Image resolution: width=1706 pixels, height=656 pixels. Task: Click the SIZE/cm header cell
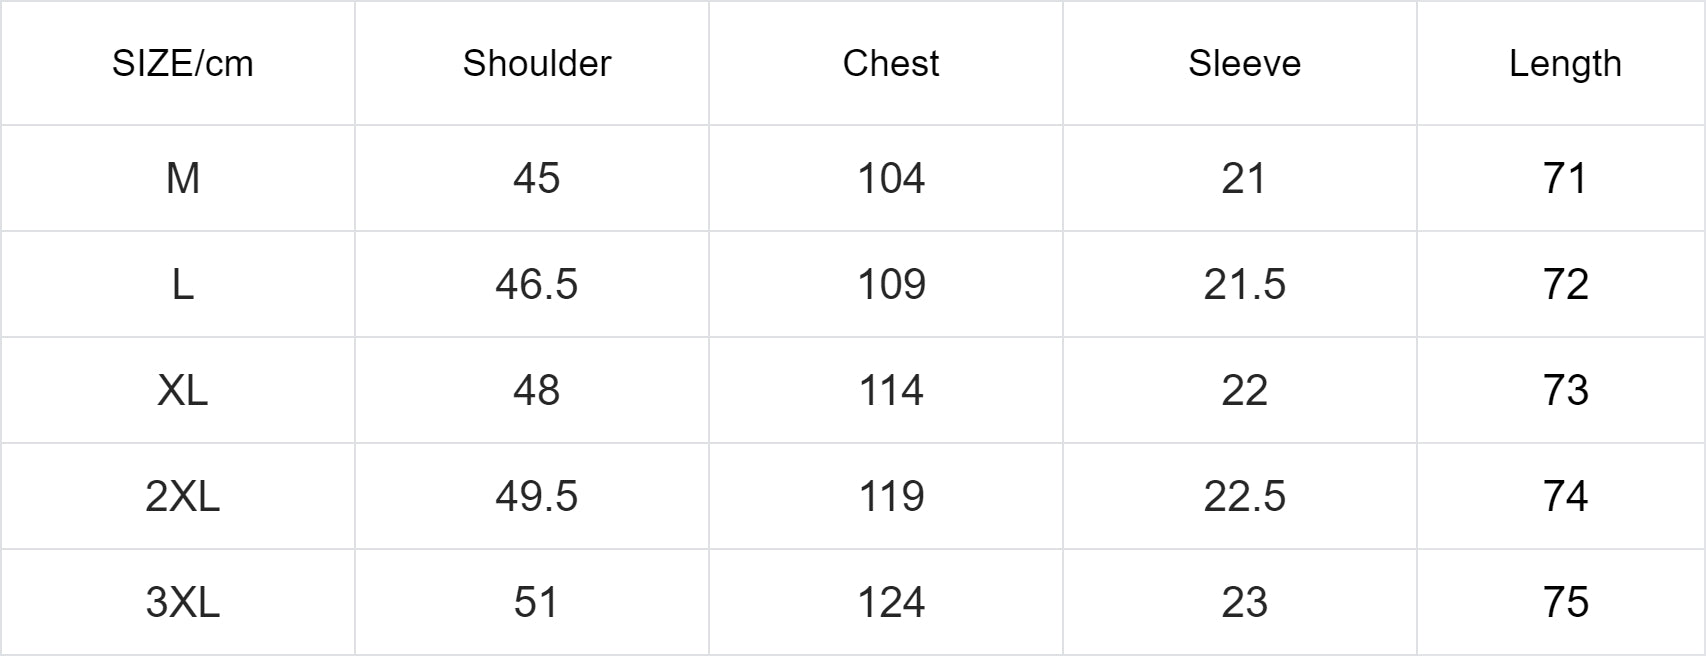click(182, 64)
